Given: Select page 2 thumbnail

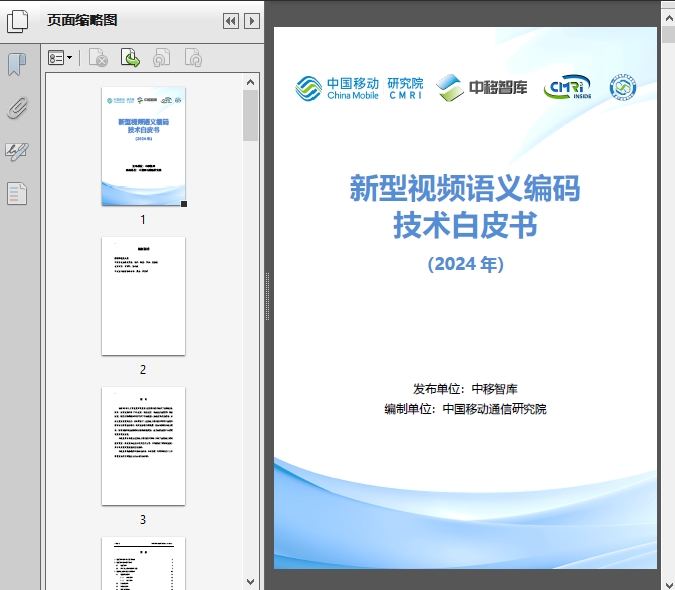Looking at the screenshot, I should coord(143,296).
